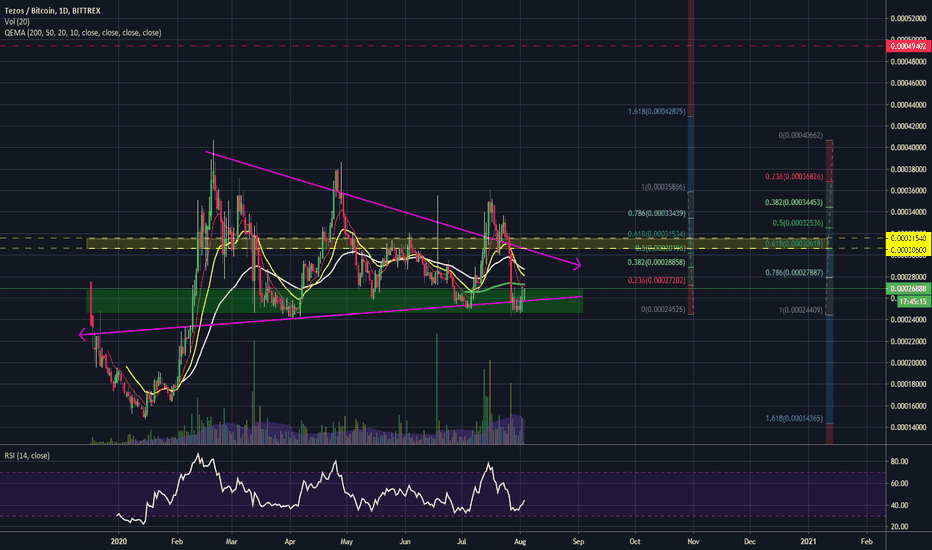Screen dimensions: 932x550
Task: Click the RSI 60.00 axis value
Action: 899,483
